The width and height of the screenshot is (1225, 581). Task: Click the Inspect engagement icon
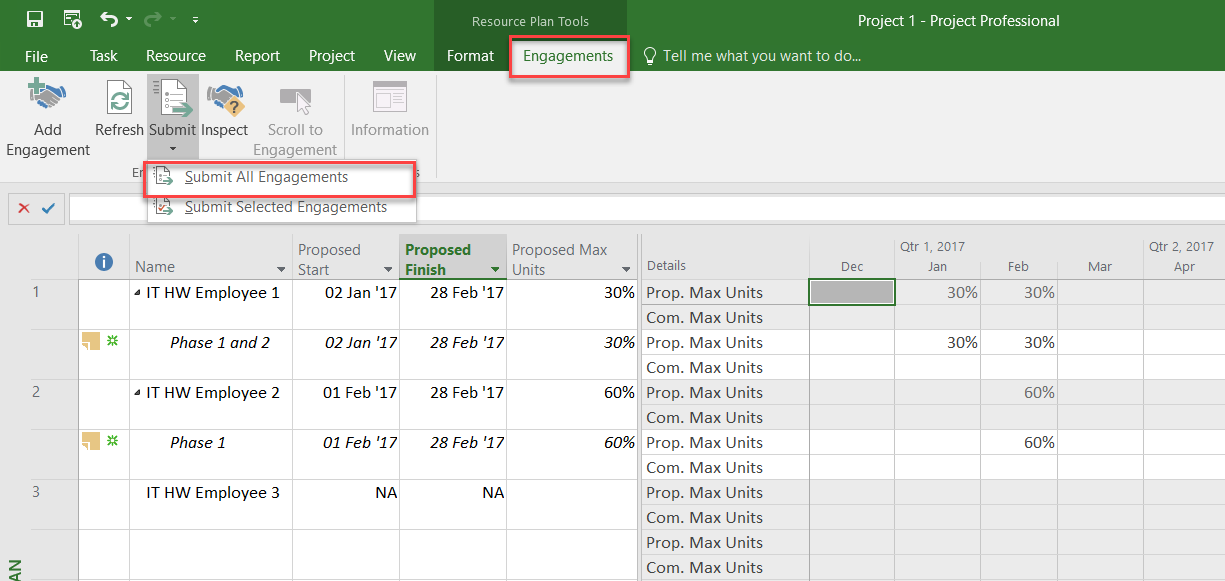click(224, 99)
